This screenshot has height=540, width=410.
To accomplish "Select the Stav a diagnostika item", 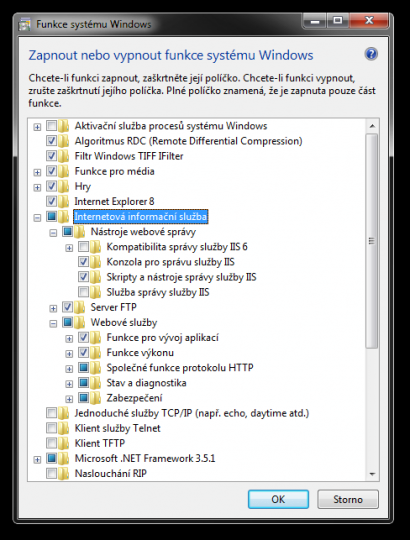I will click(146, 383).
